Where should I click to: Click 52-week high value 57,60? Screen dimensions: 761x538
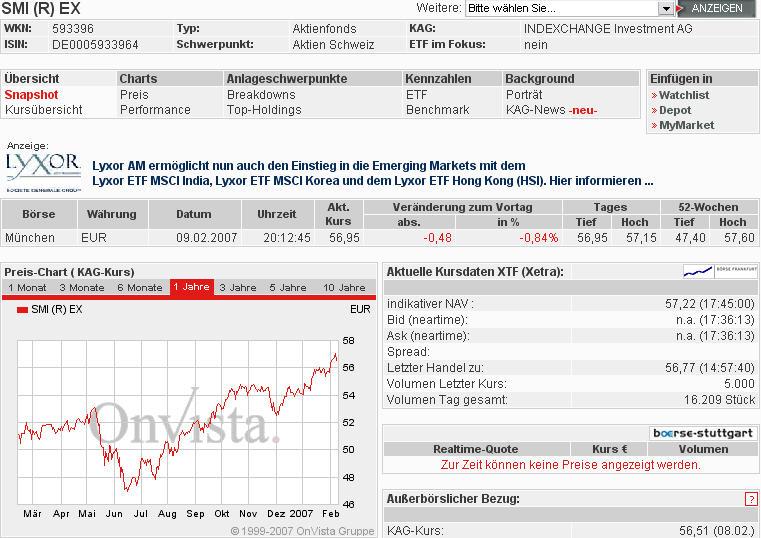[x=739, y=238]
